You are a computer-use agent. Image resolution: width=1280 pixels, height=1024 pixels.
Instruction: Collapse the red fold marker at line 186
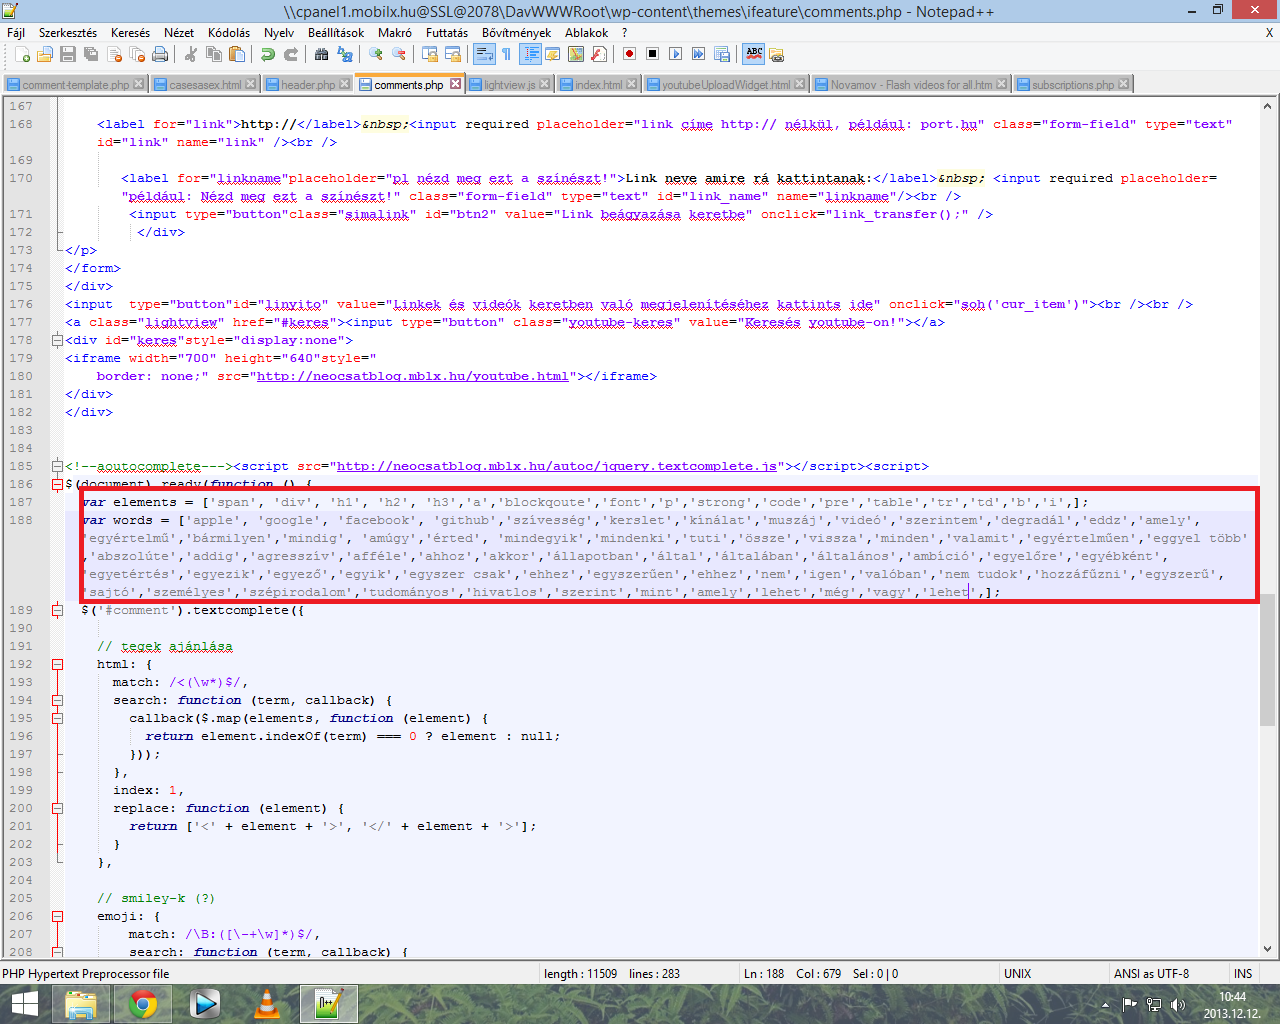57,484
